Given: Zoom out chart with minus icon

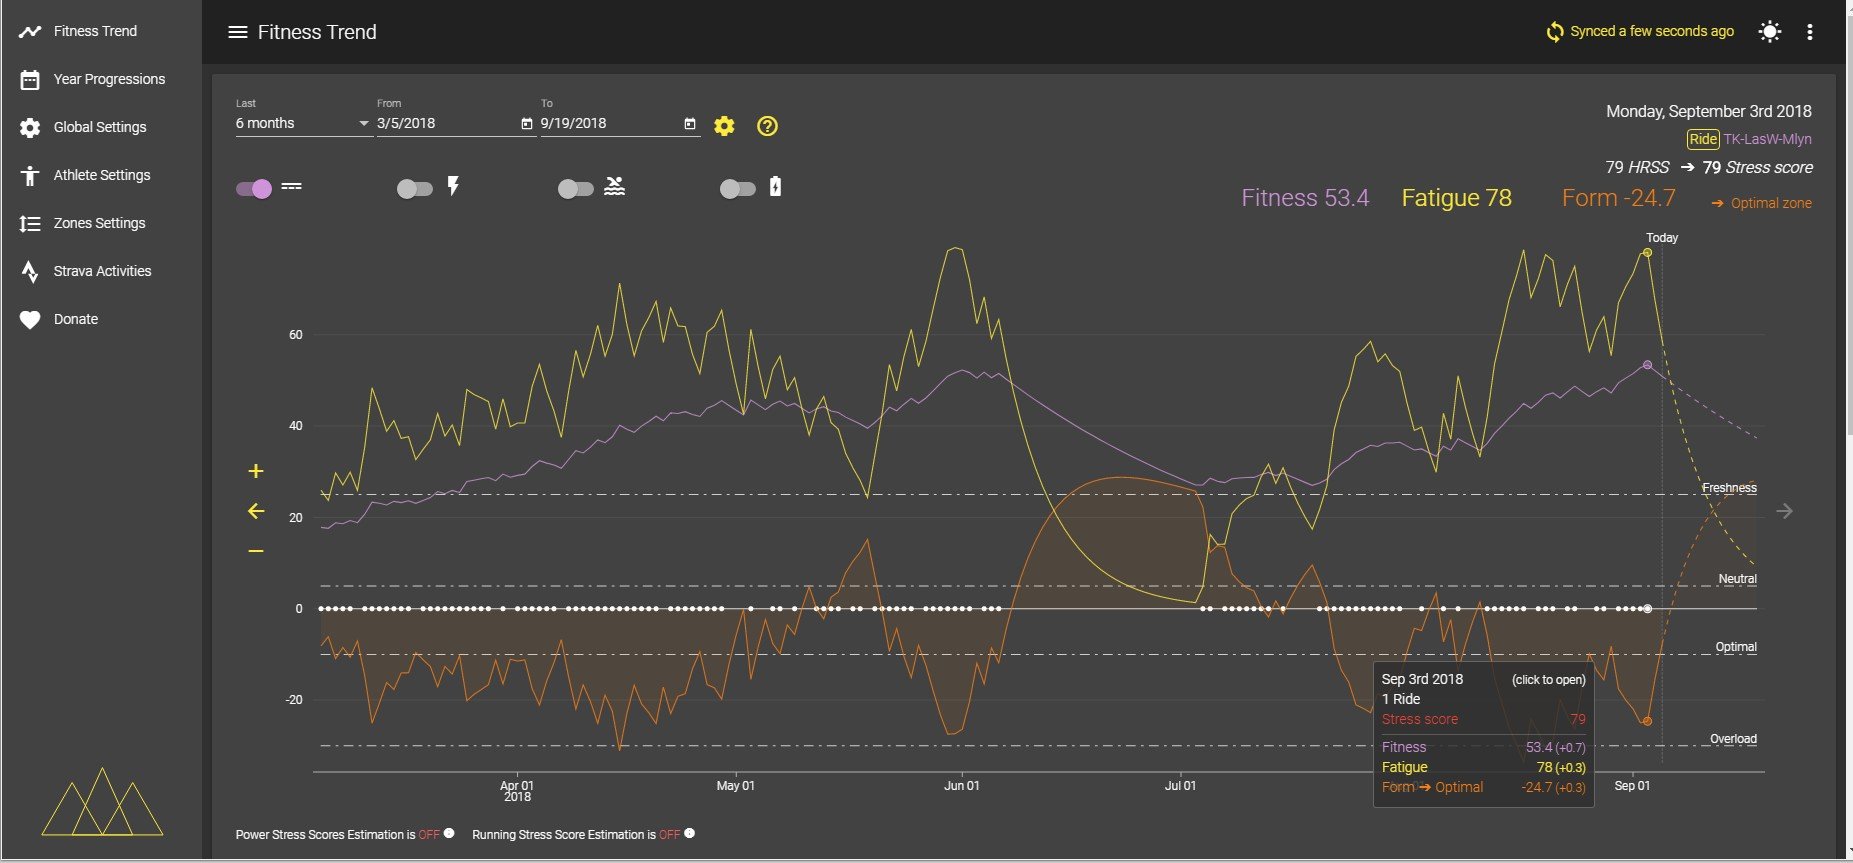Looking at the screenshot, I should point(256,551).
